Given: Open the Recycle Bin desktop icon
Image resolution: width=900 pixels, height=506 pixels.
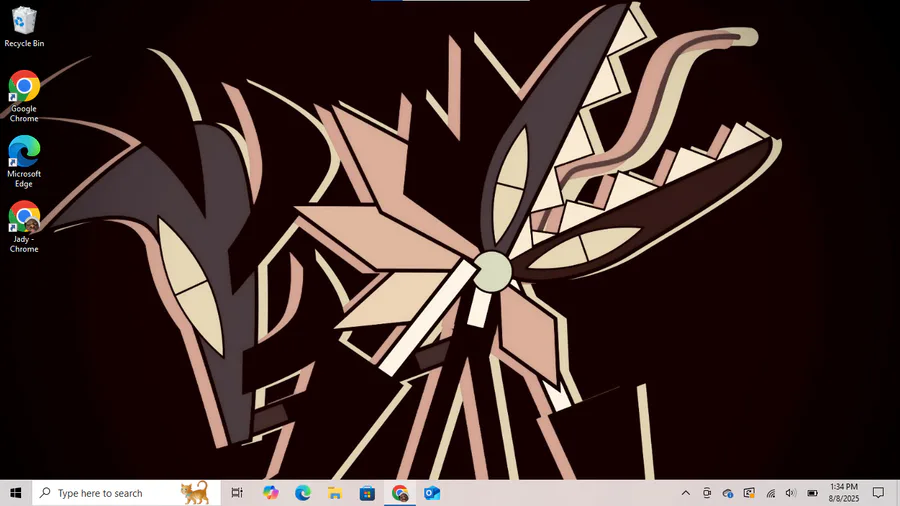Looking at the screenshot, I should click(x=24, y=27).
